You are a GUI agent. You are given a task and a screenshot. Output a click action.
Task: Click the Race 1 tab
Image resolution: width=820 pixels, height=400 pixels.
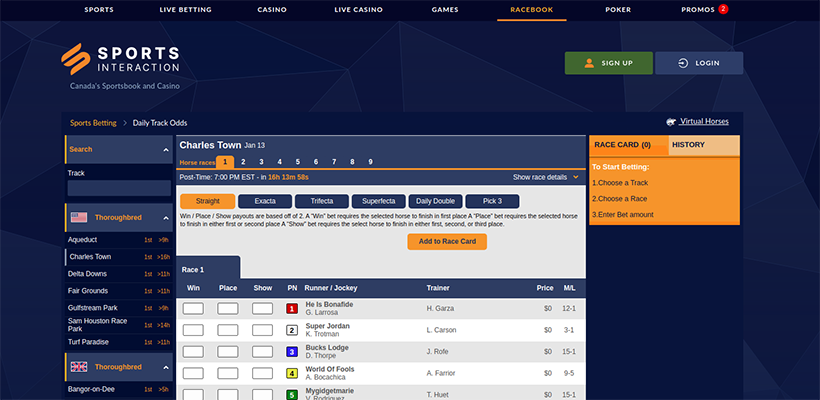[x=208, y=268]
